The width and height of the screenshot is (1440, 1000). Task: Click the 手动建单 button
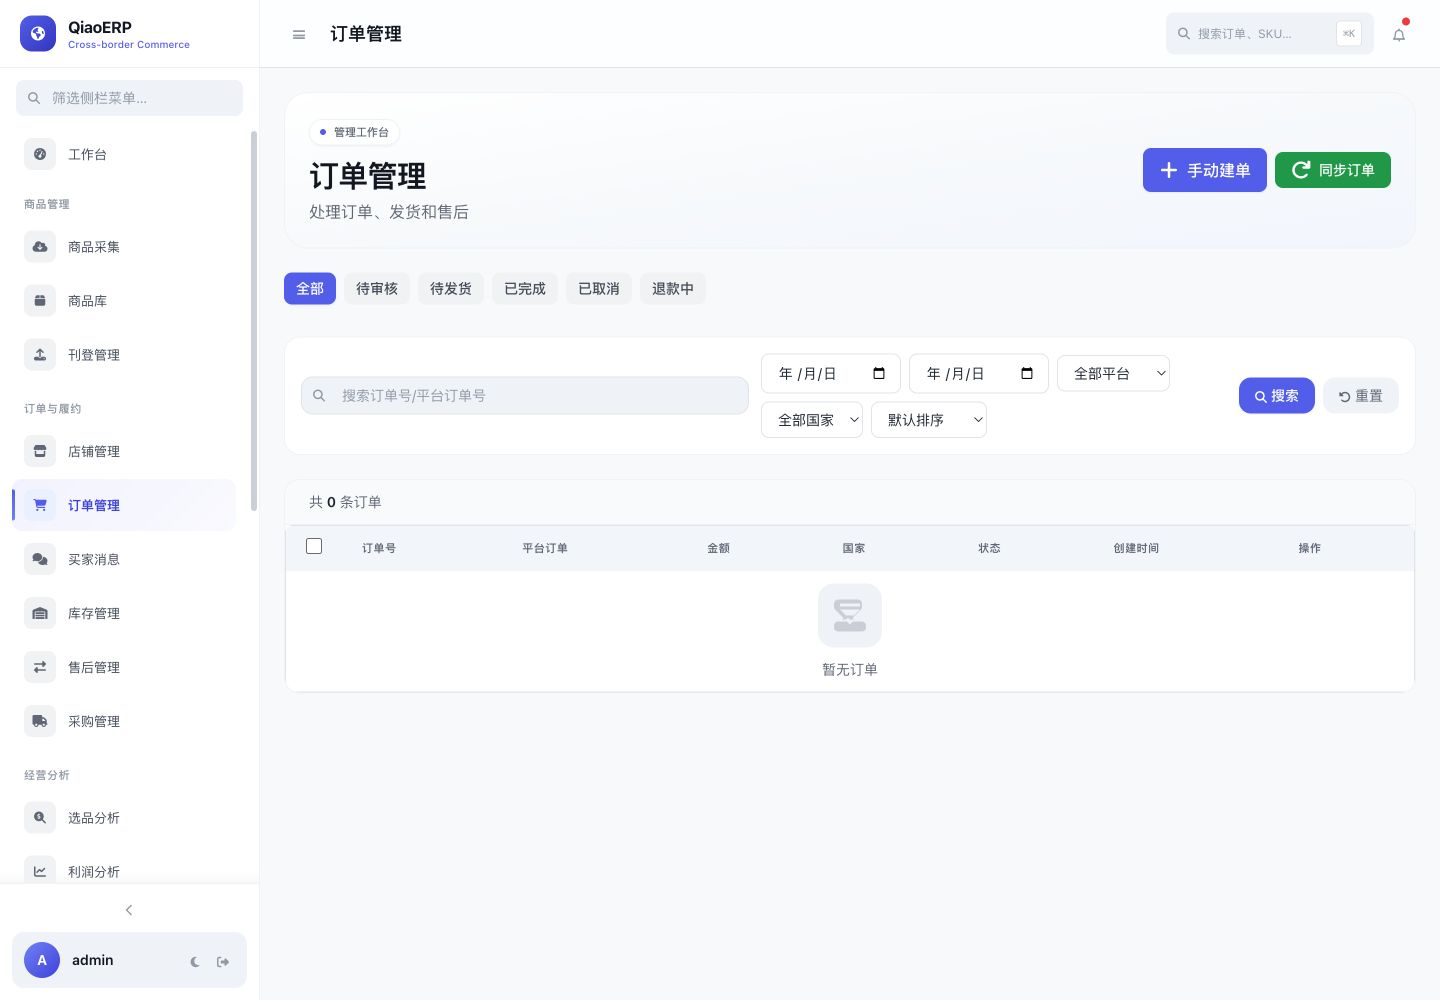[x=1205, y=170]
